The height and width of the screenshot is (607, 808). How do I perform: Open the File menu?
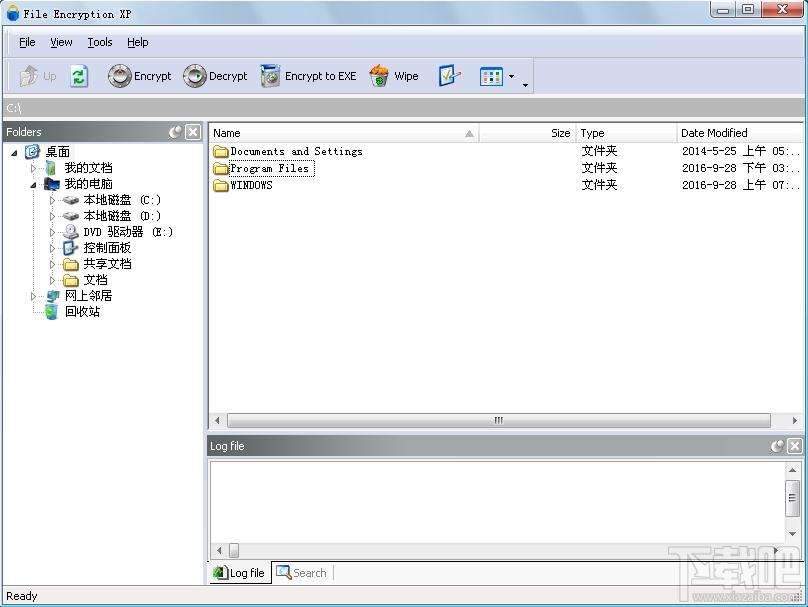point(27,42)
